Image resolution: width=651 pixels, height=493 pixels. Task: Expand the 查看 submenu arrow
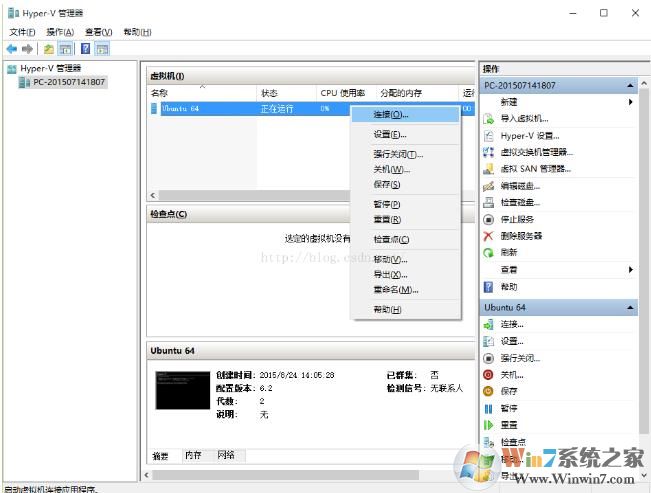(x=631, y=270)
